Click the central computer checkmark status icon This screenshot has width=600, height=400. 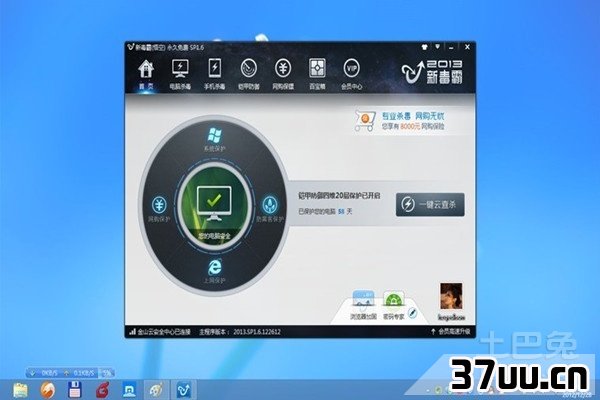[x=214, y=204]
